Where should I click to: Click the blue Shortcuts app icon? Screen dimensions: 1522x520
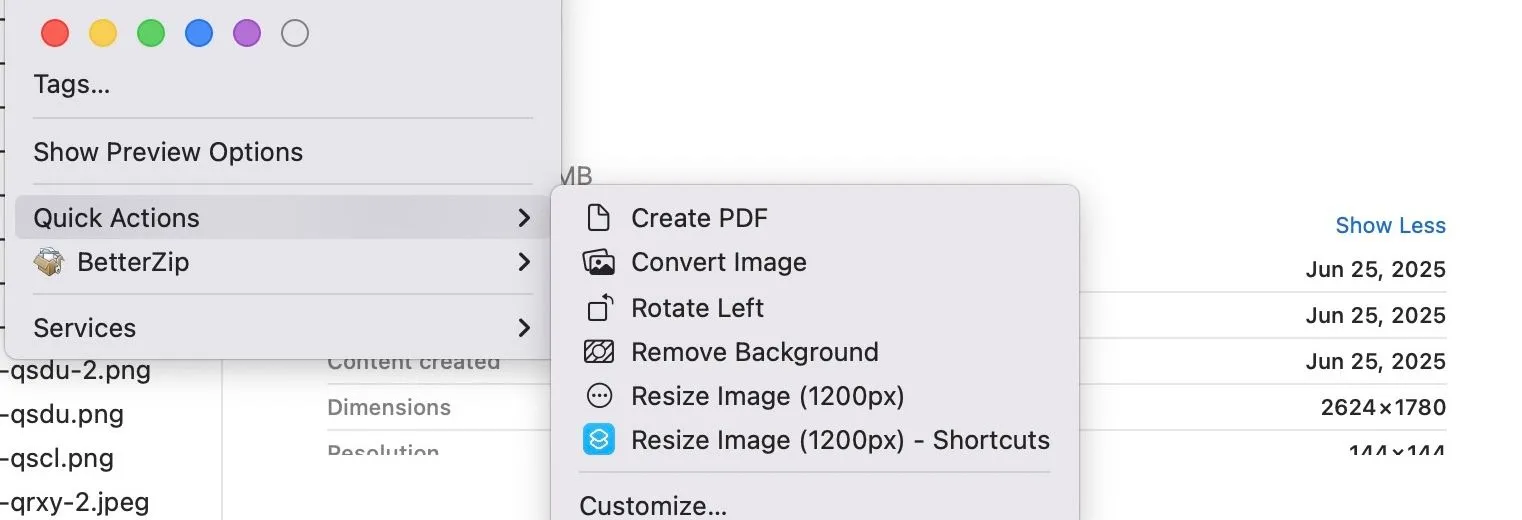pyautogui.click(x=598, y=440)
